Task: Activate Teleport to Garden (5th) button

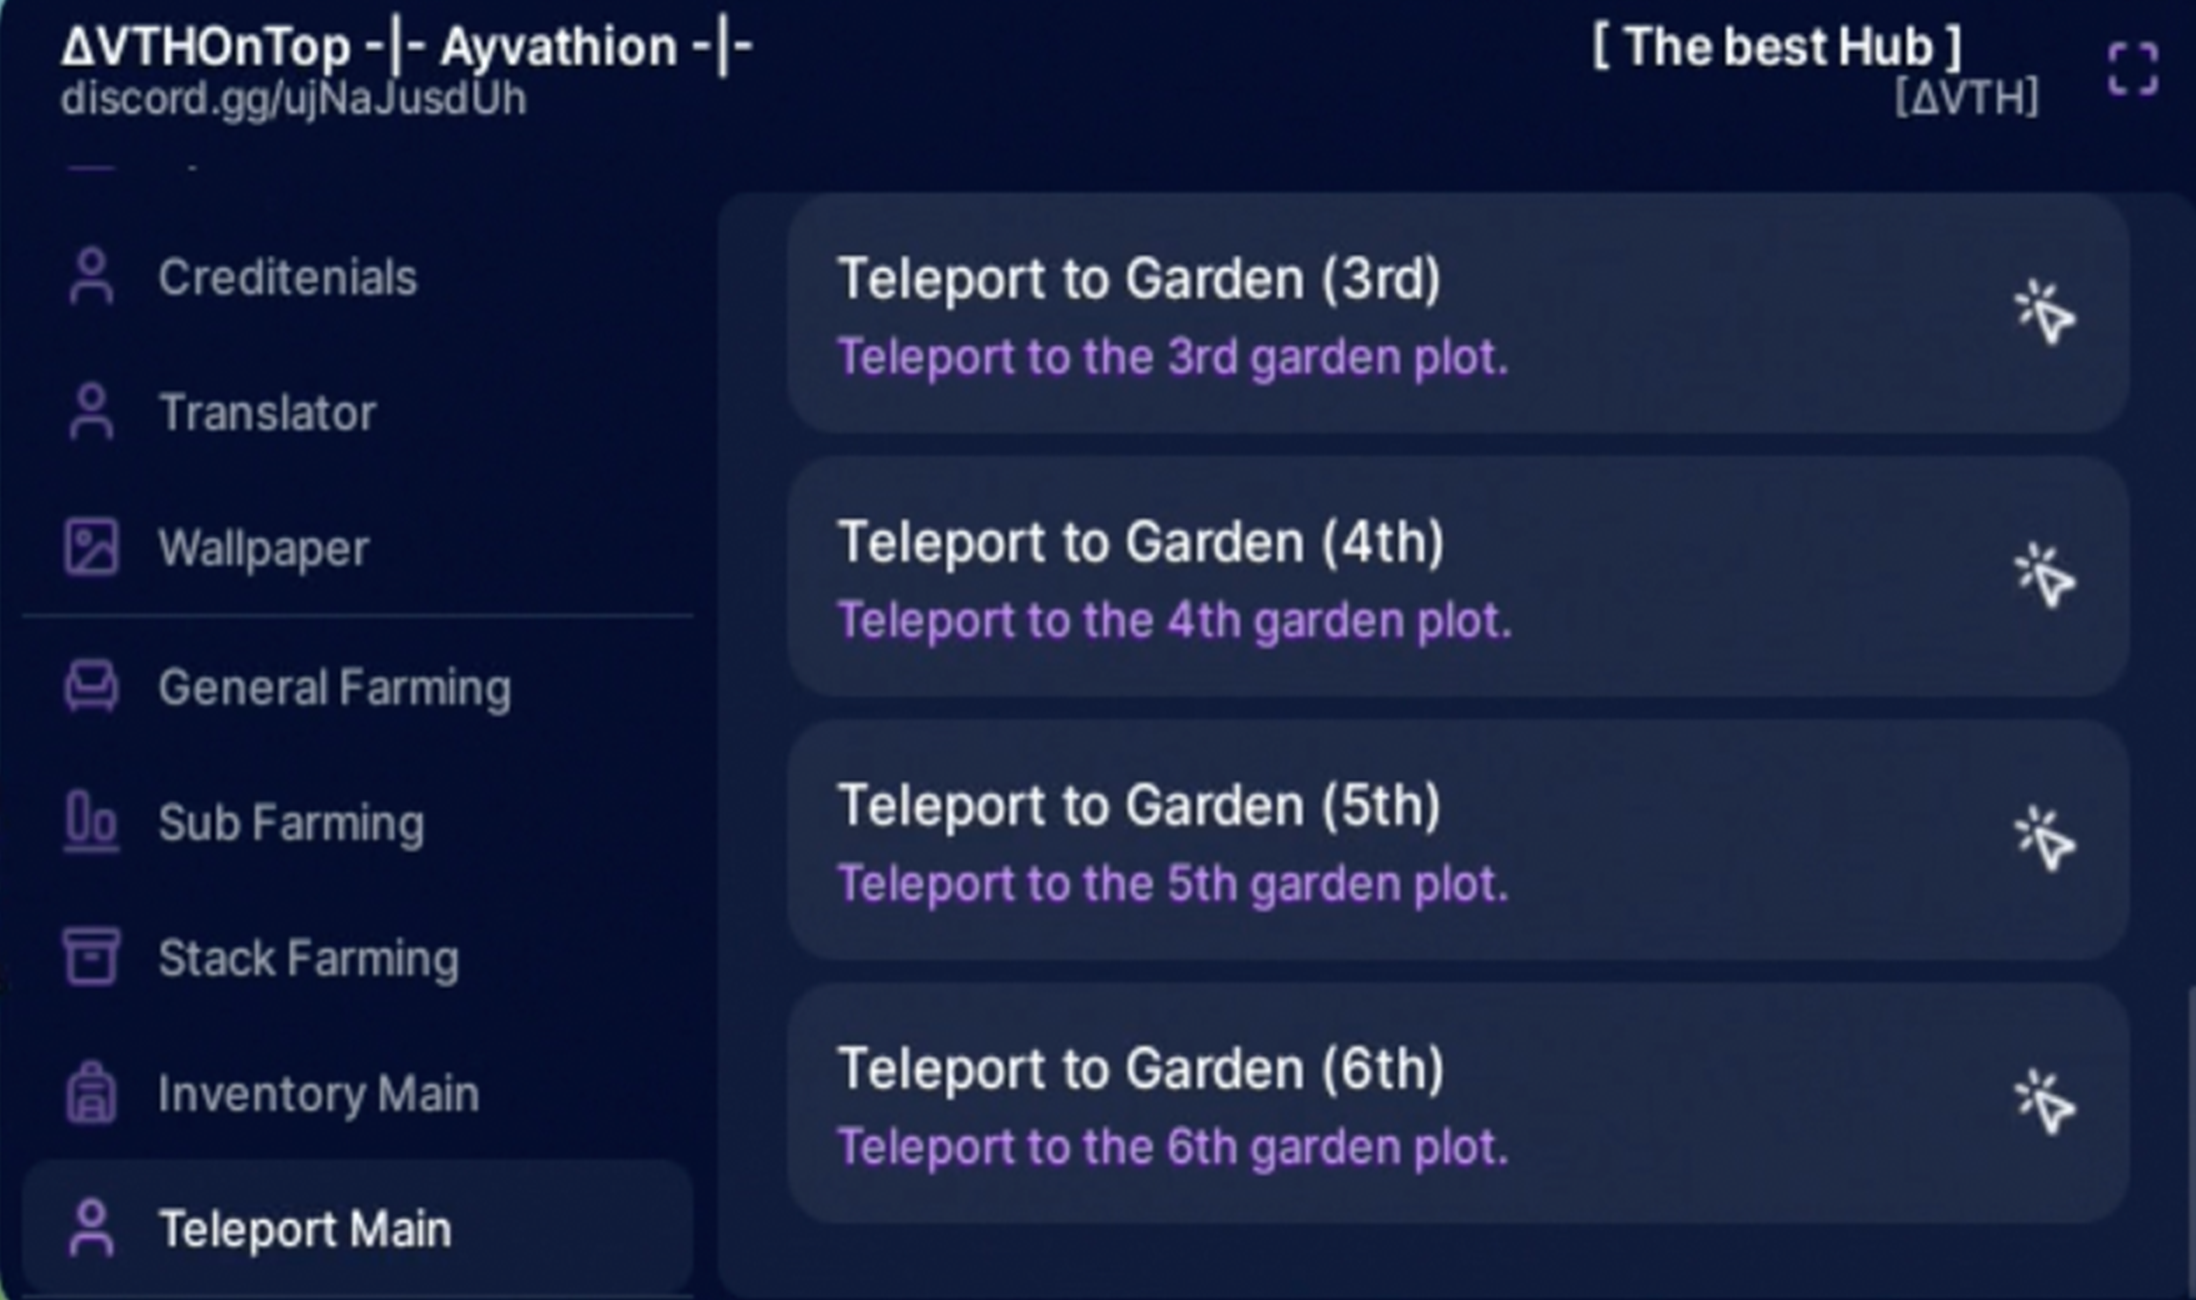Action: point(1458,840)
